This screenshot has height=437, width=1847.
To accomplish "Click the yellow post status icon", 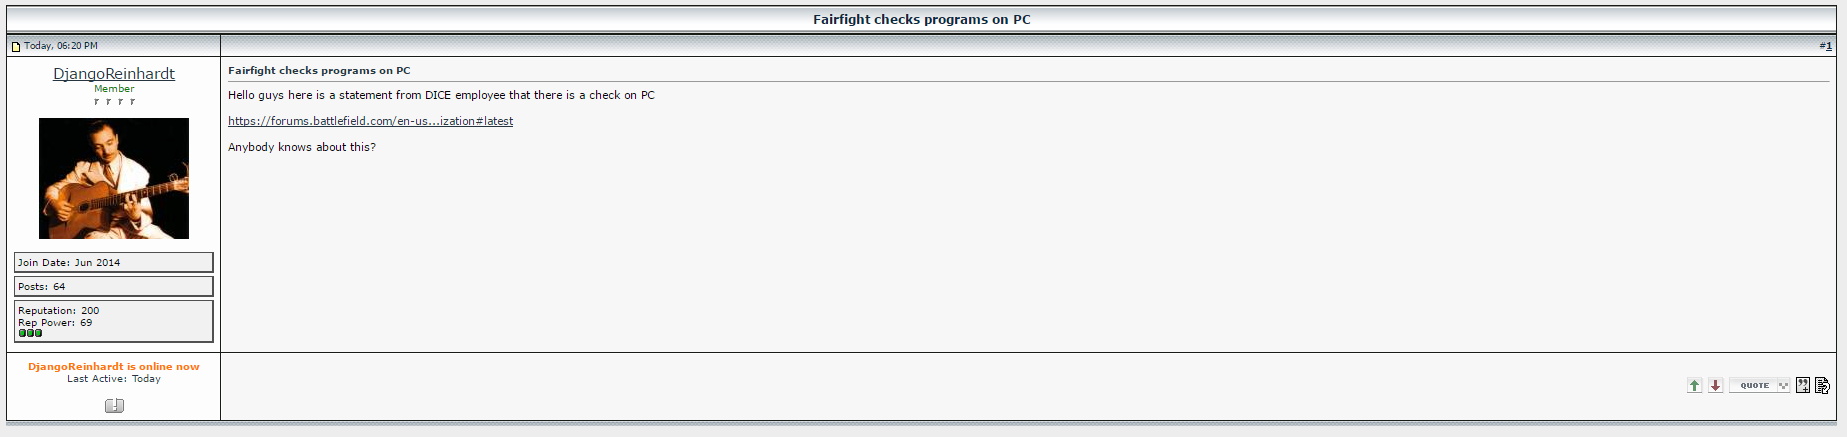I will point(16,46).
